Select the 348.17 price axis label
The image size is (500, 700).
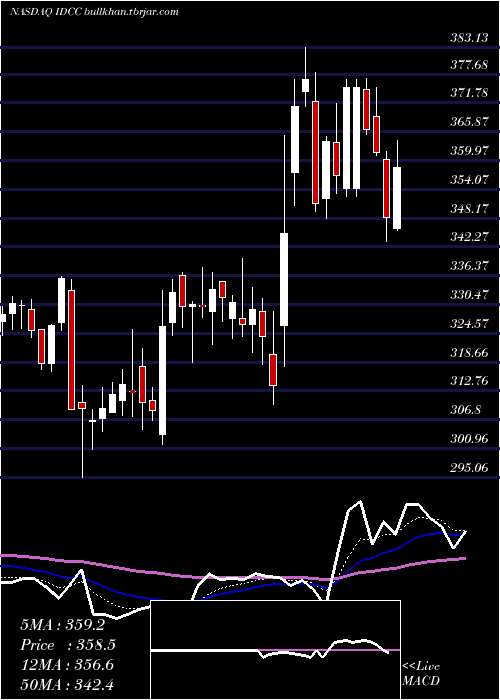(469, 208)
